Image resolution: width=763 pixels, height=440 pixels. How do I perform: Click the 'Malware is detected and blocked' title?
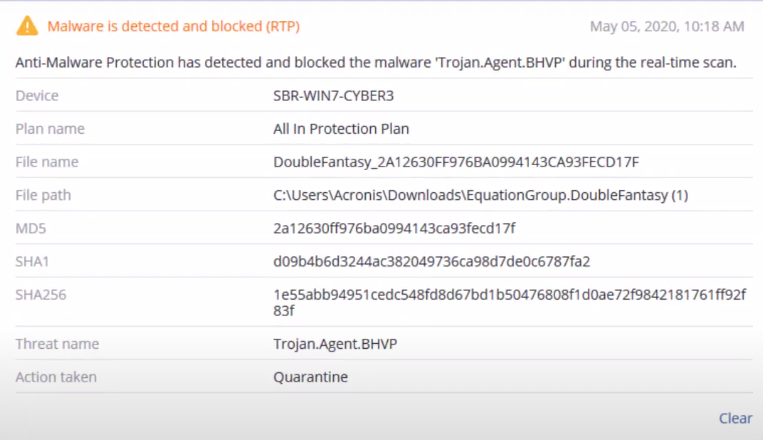(x=173, y=25)
